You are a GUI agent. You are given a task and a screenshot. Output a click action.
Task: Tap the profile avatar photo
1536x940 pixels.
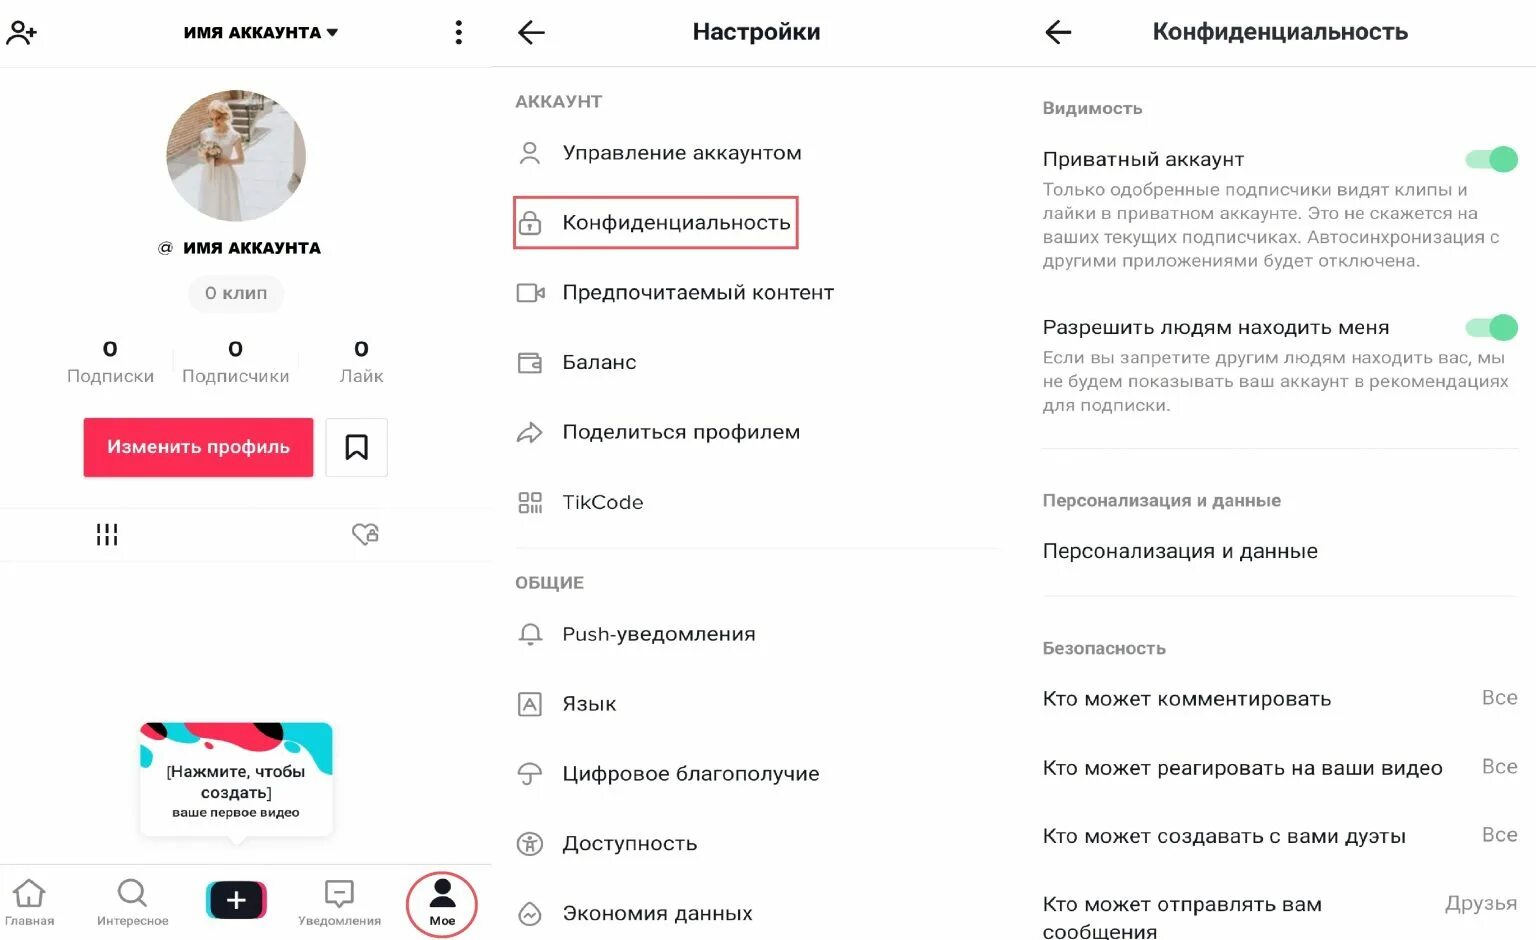tap(236, 155)
